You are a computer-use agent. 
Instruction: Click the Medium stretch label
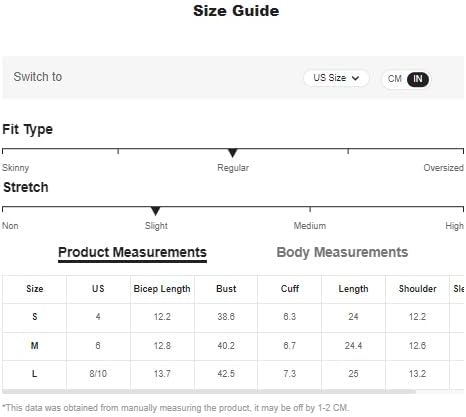click(x=310, y=226)
